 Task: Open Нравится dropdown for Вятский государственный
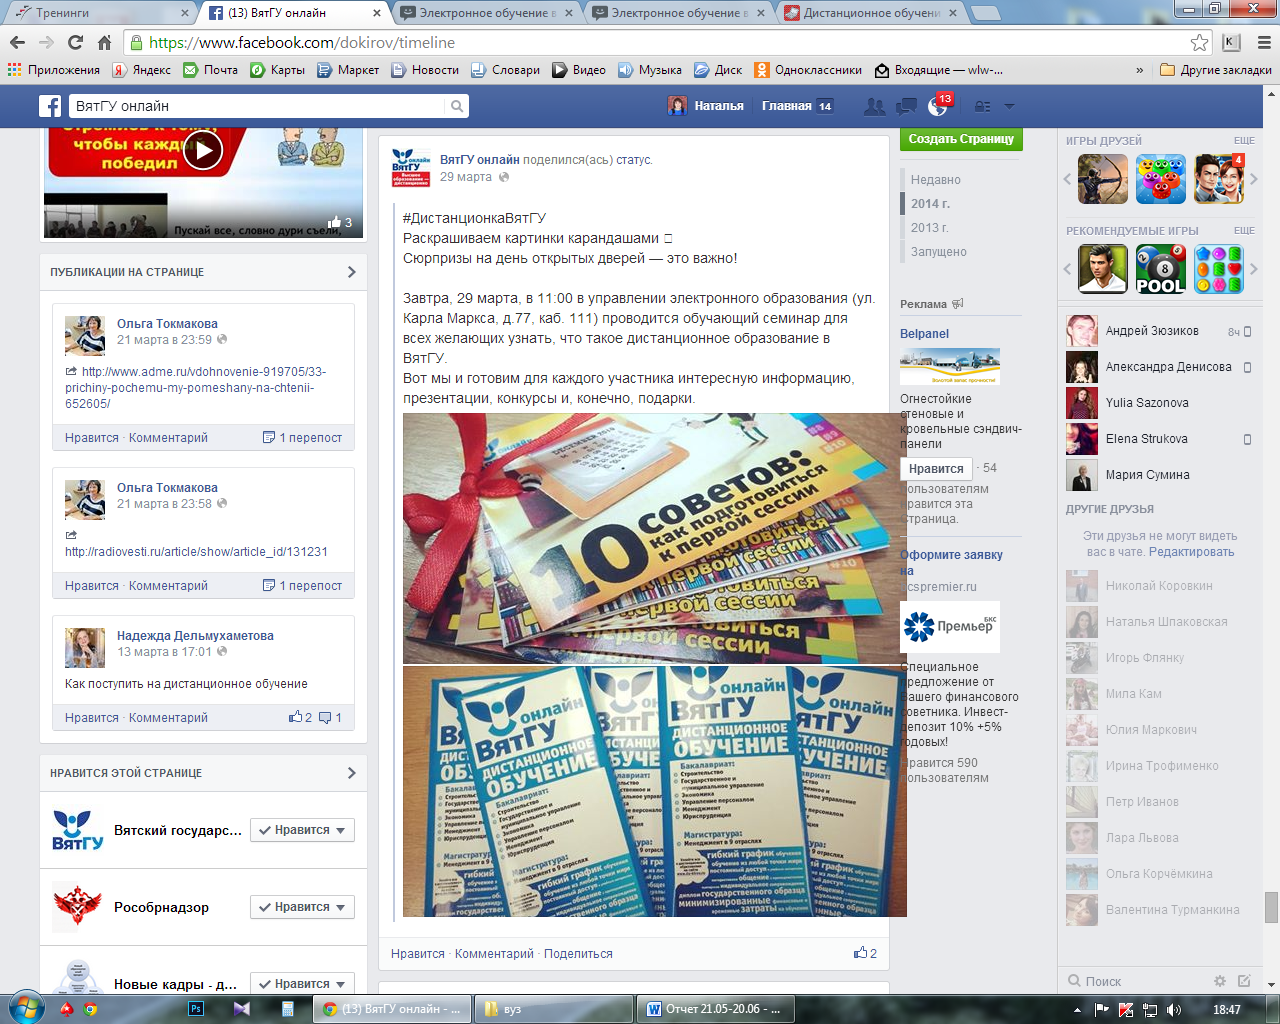pos(302,830)
